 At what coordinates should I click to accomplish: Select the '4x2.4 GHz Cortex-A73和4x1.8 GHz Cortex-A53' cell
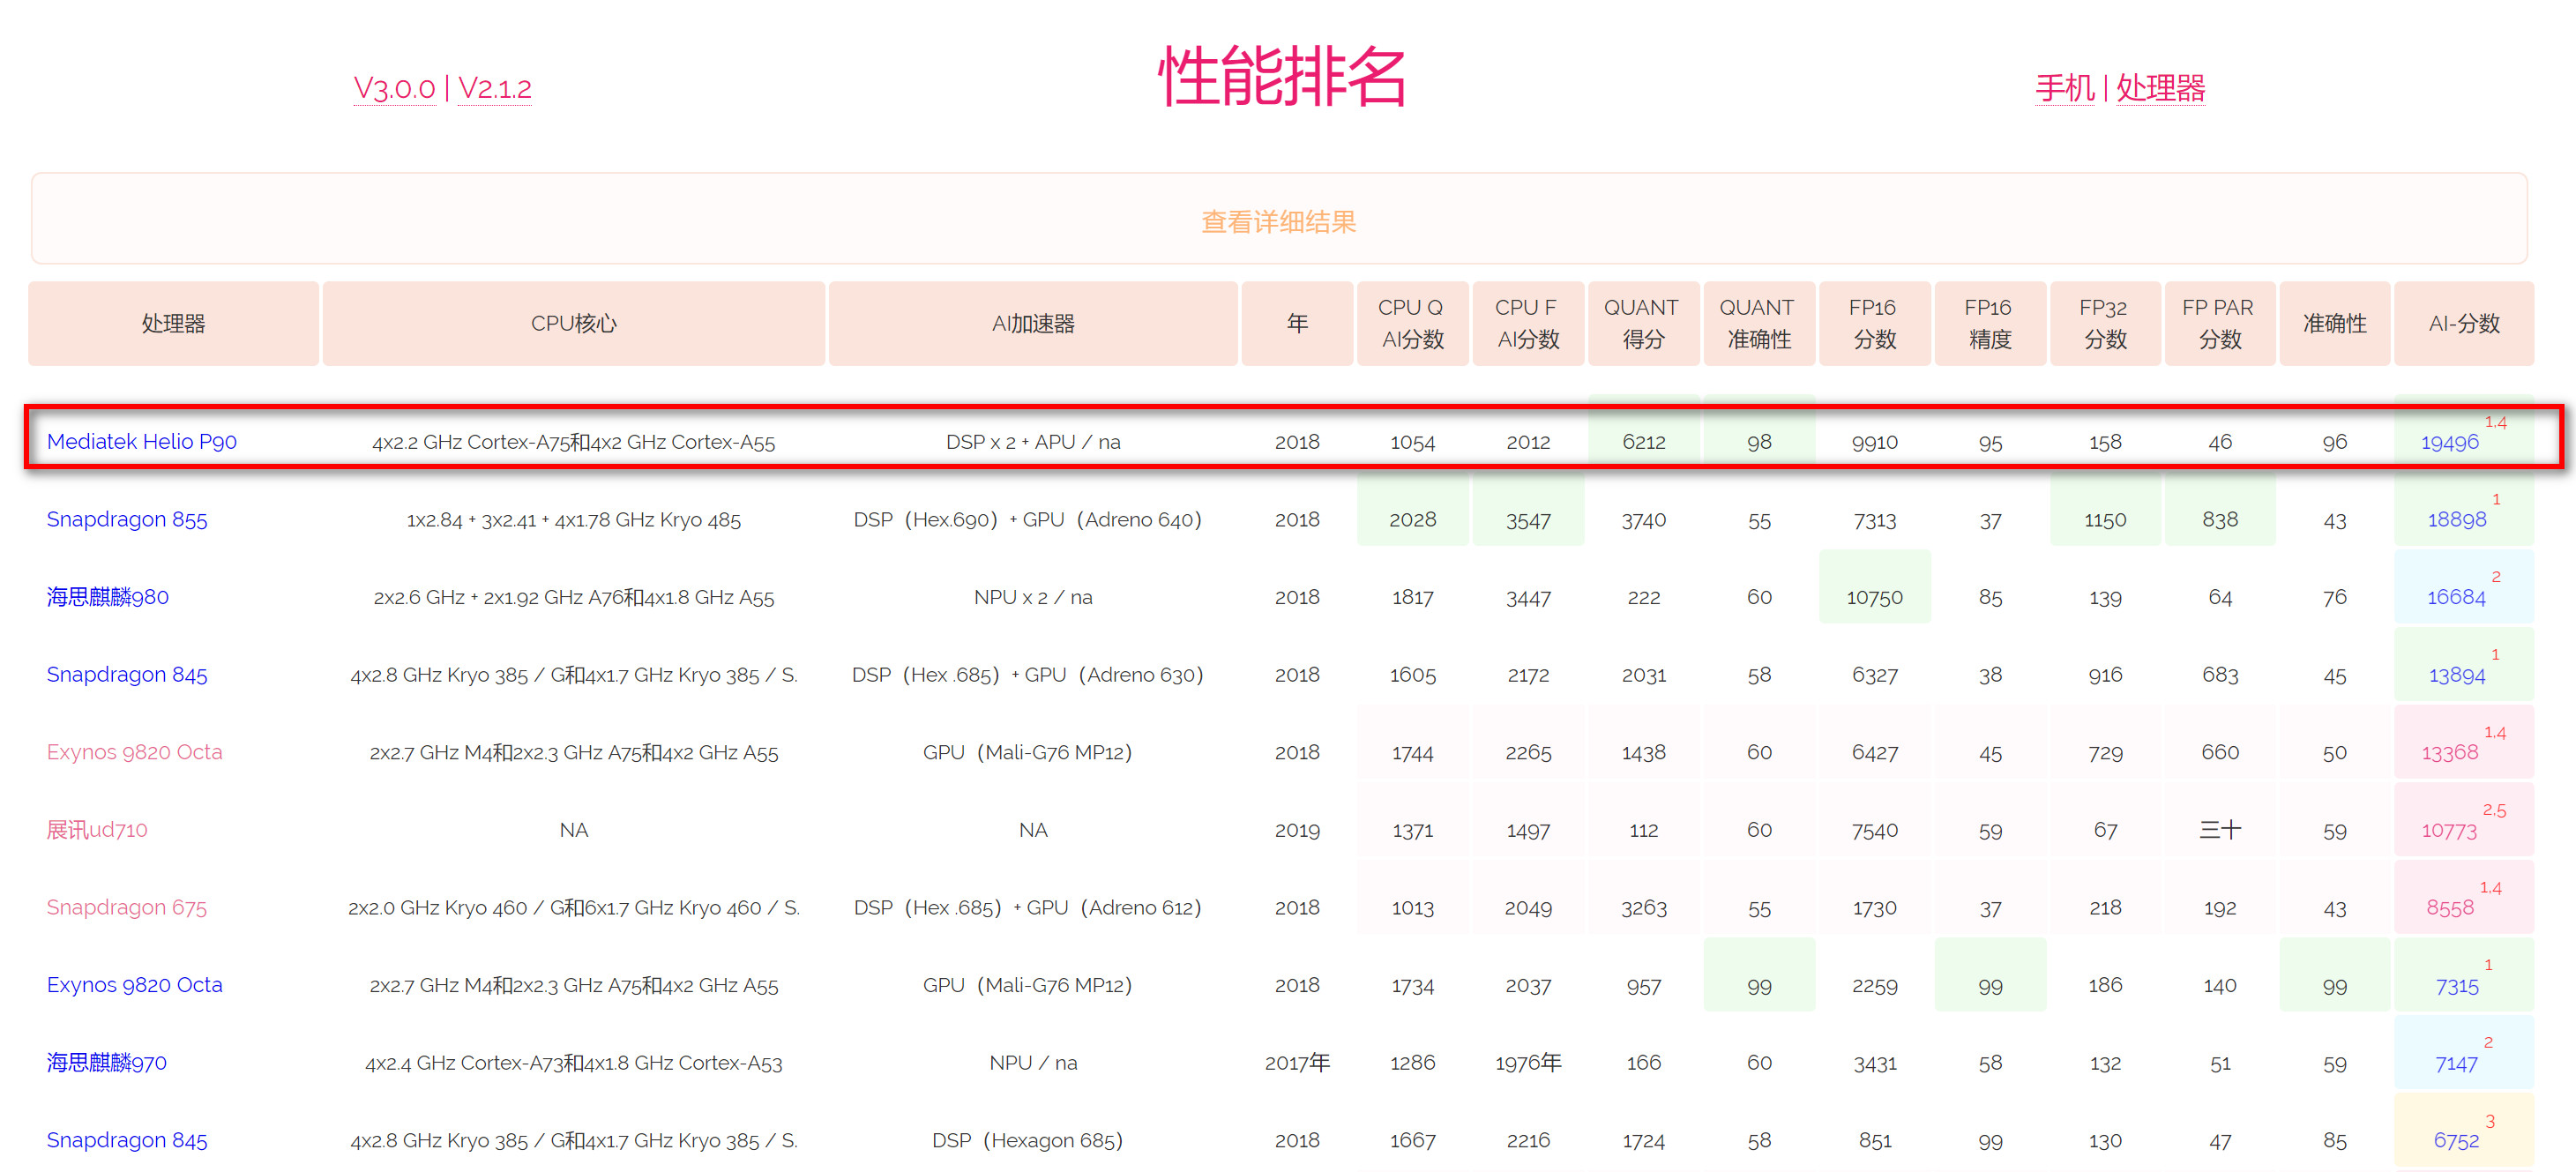tap(573, 1063)
